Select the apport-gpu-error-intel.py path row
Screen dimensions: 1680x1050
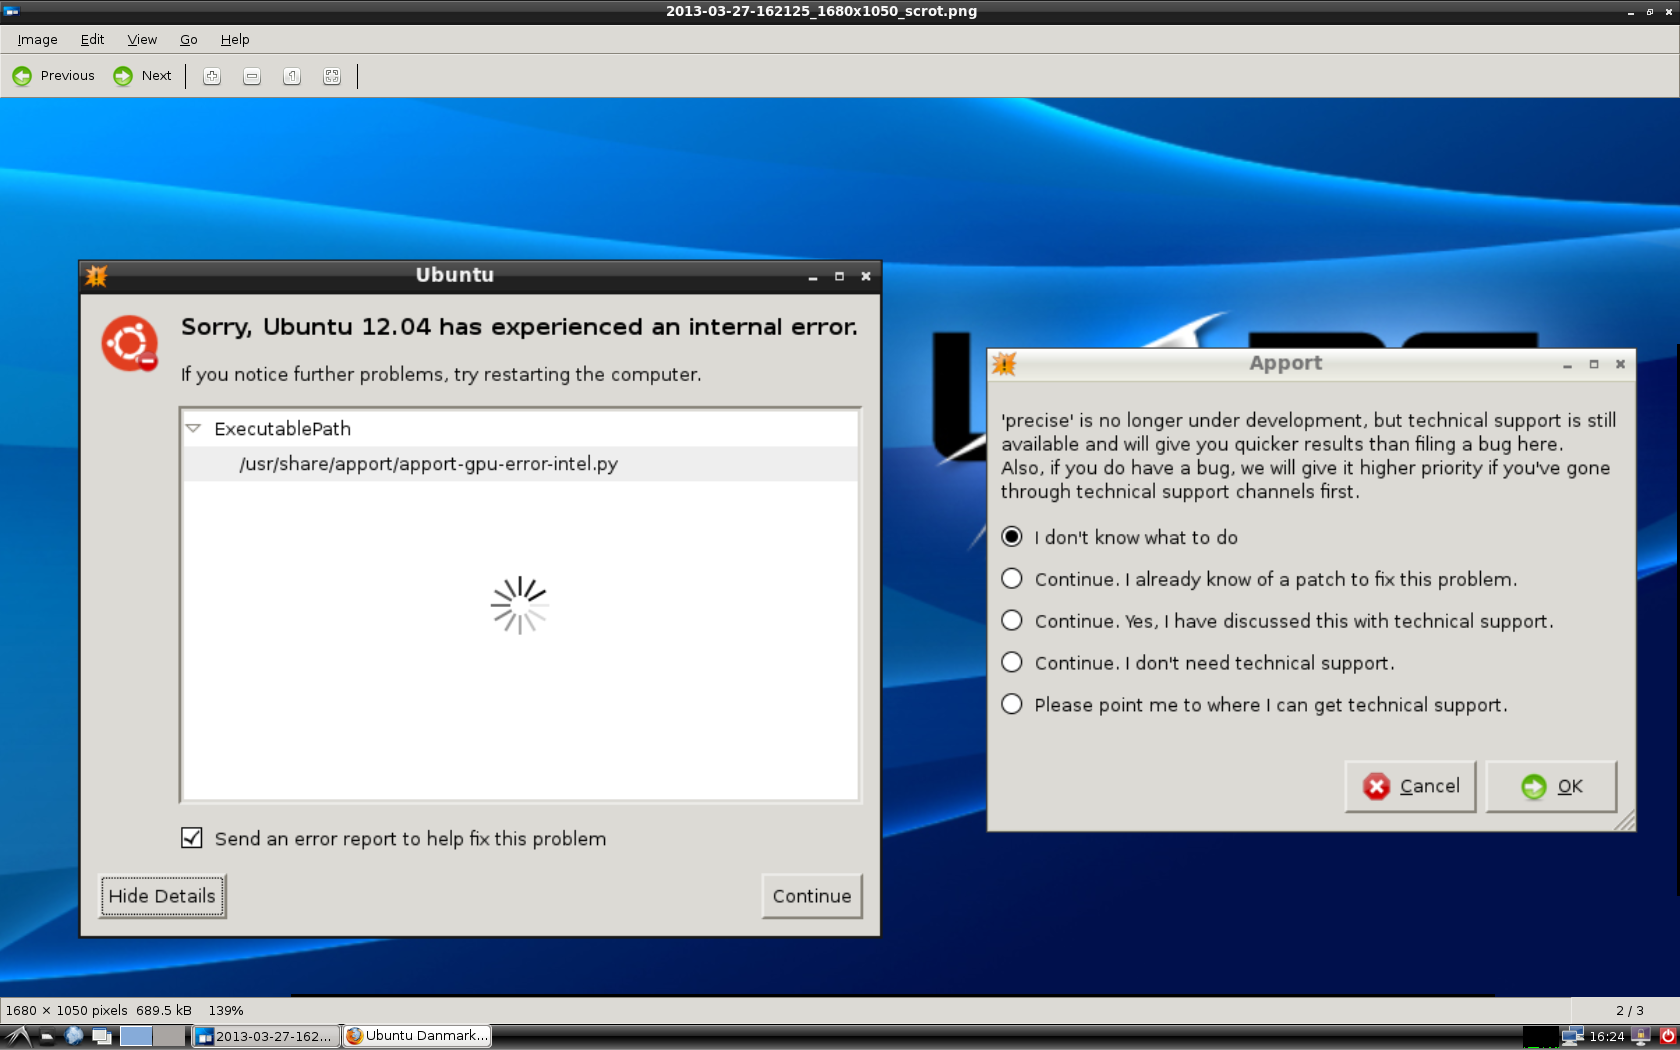[520, 464]
